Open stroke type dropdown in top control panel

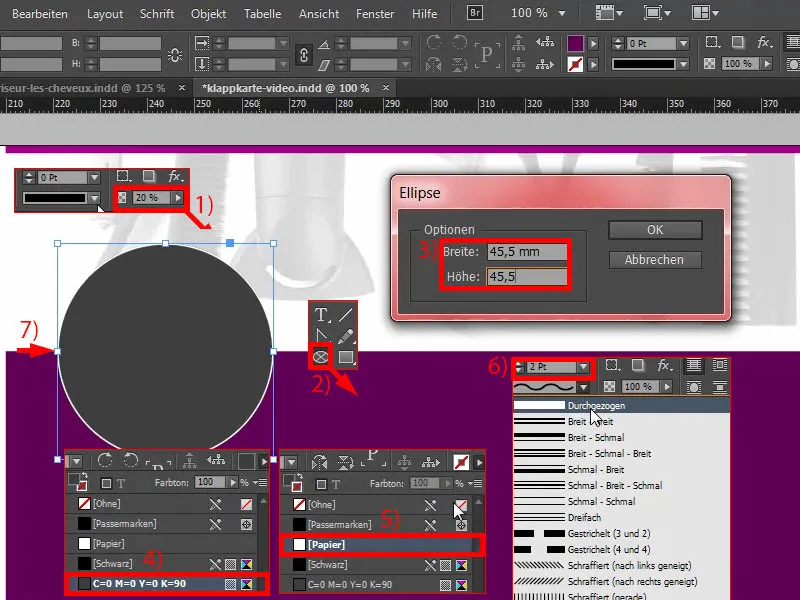click(x=683, y=64)
